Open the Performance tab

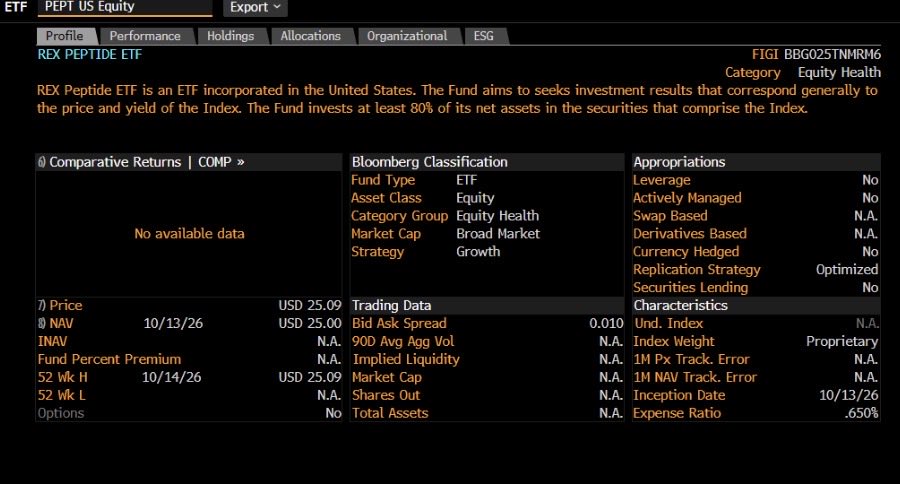(145, 36)
